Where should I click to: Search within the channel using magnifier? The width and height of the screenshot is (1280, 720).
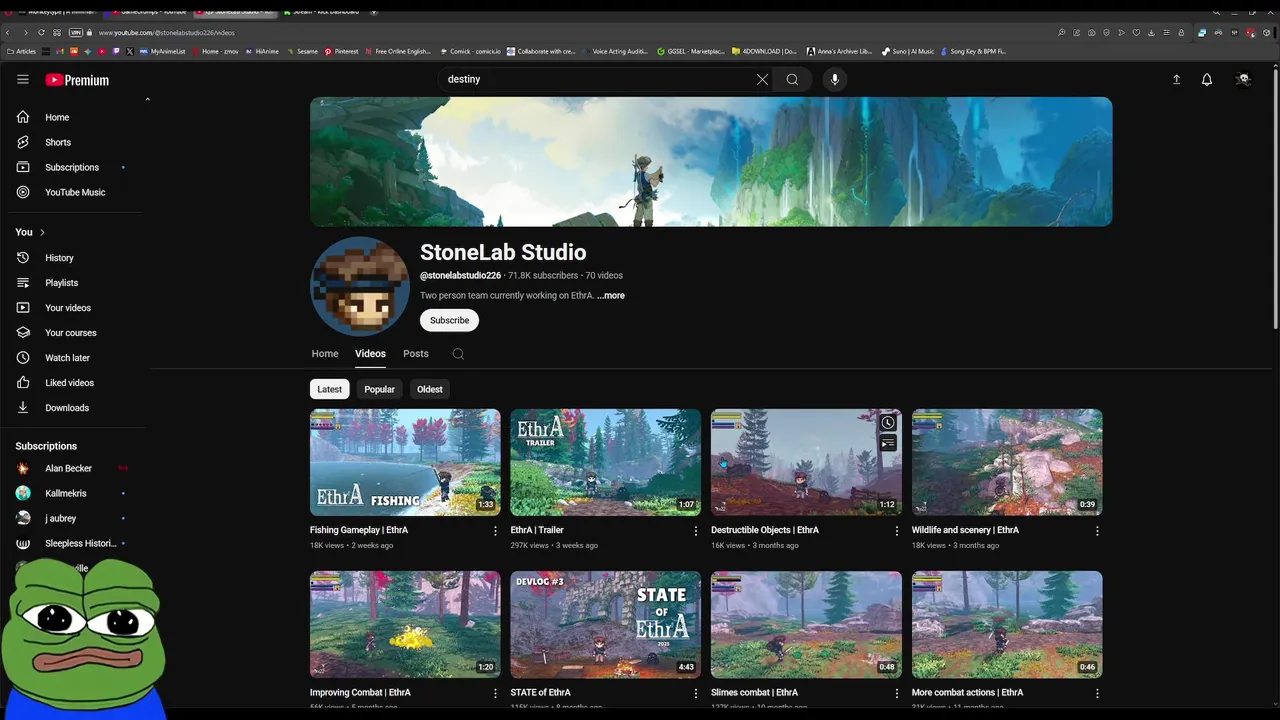458,354
